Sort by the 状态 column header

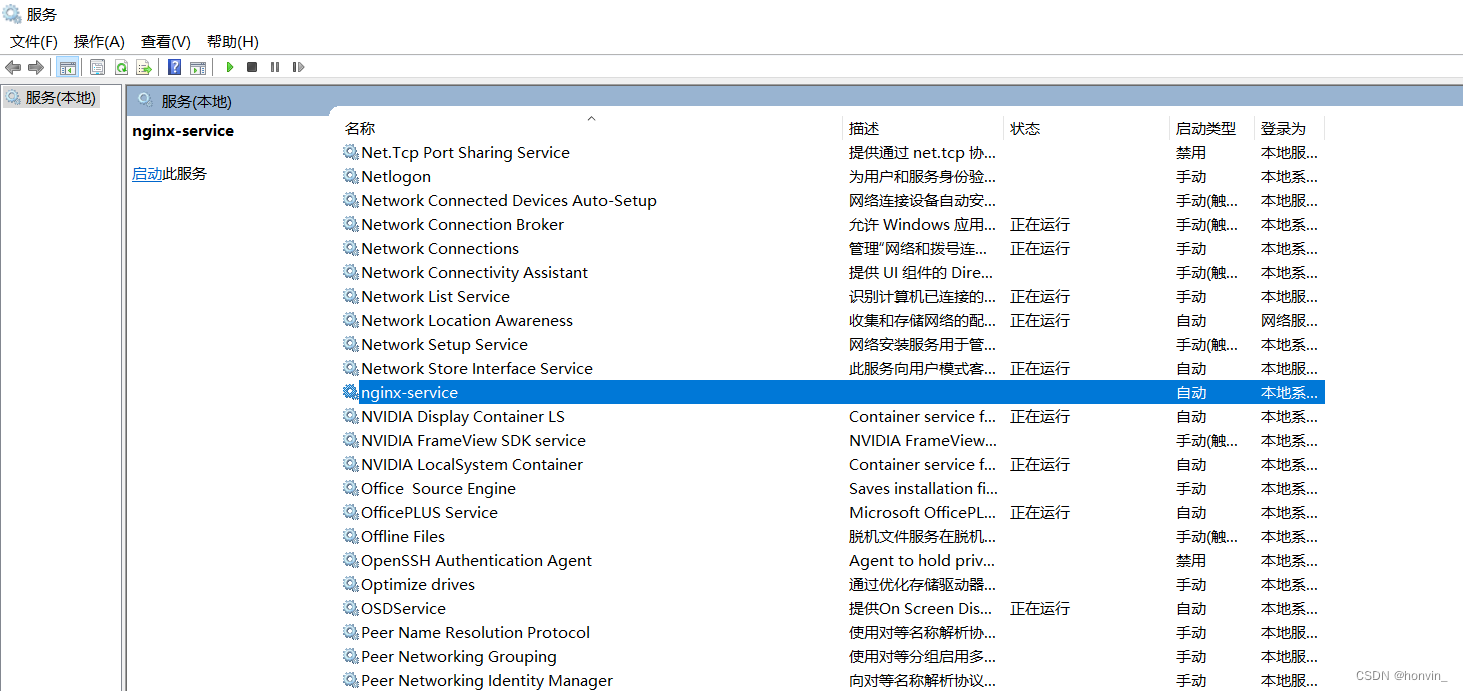tap(1025, 128)
